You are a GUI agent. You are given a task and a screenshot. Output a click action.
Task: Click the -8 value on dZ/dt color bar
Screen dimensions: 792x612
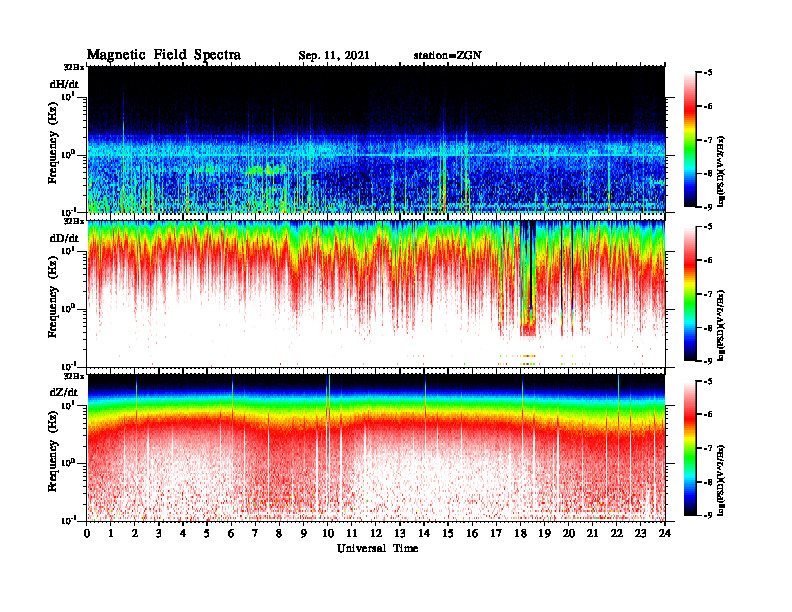[708, 482]
